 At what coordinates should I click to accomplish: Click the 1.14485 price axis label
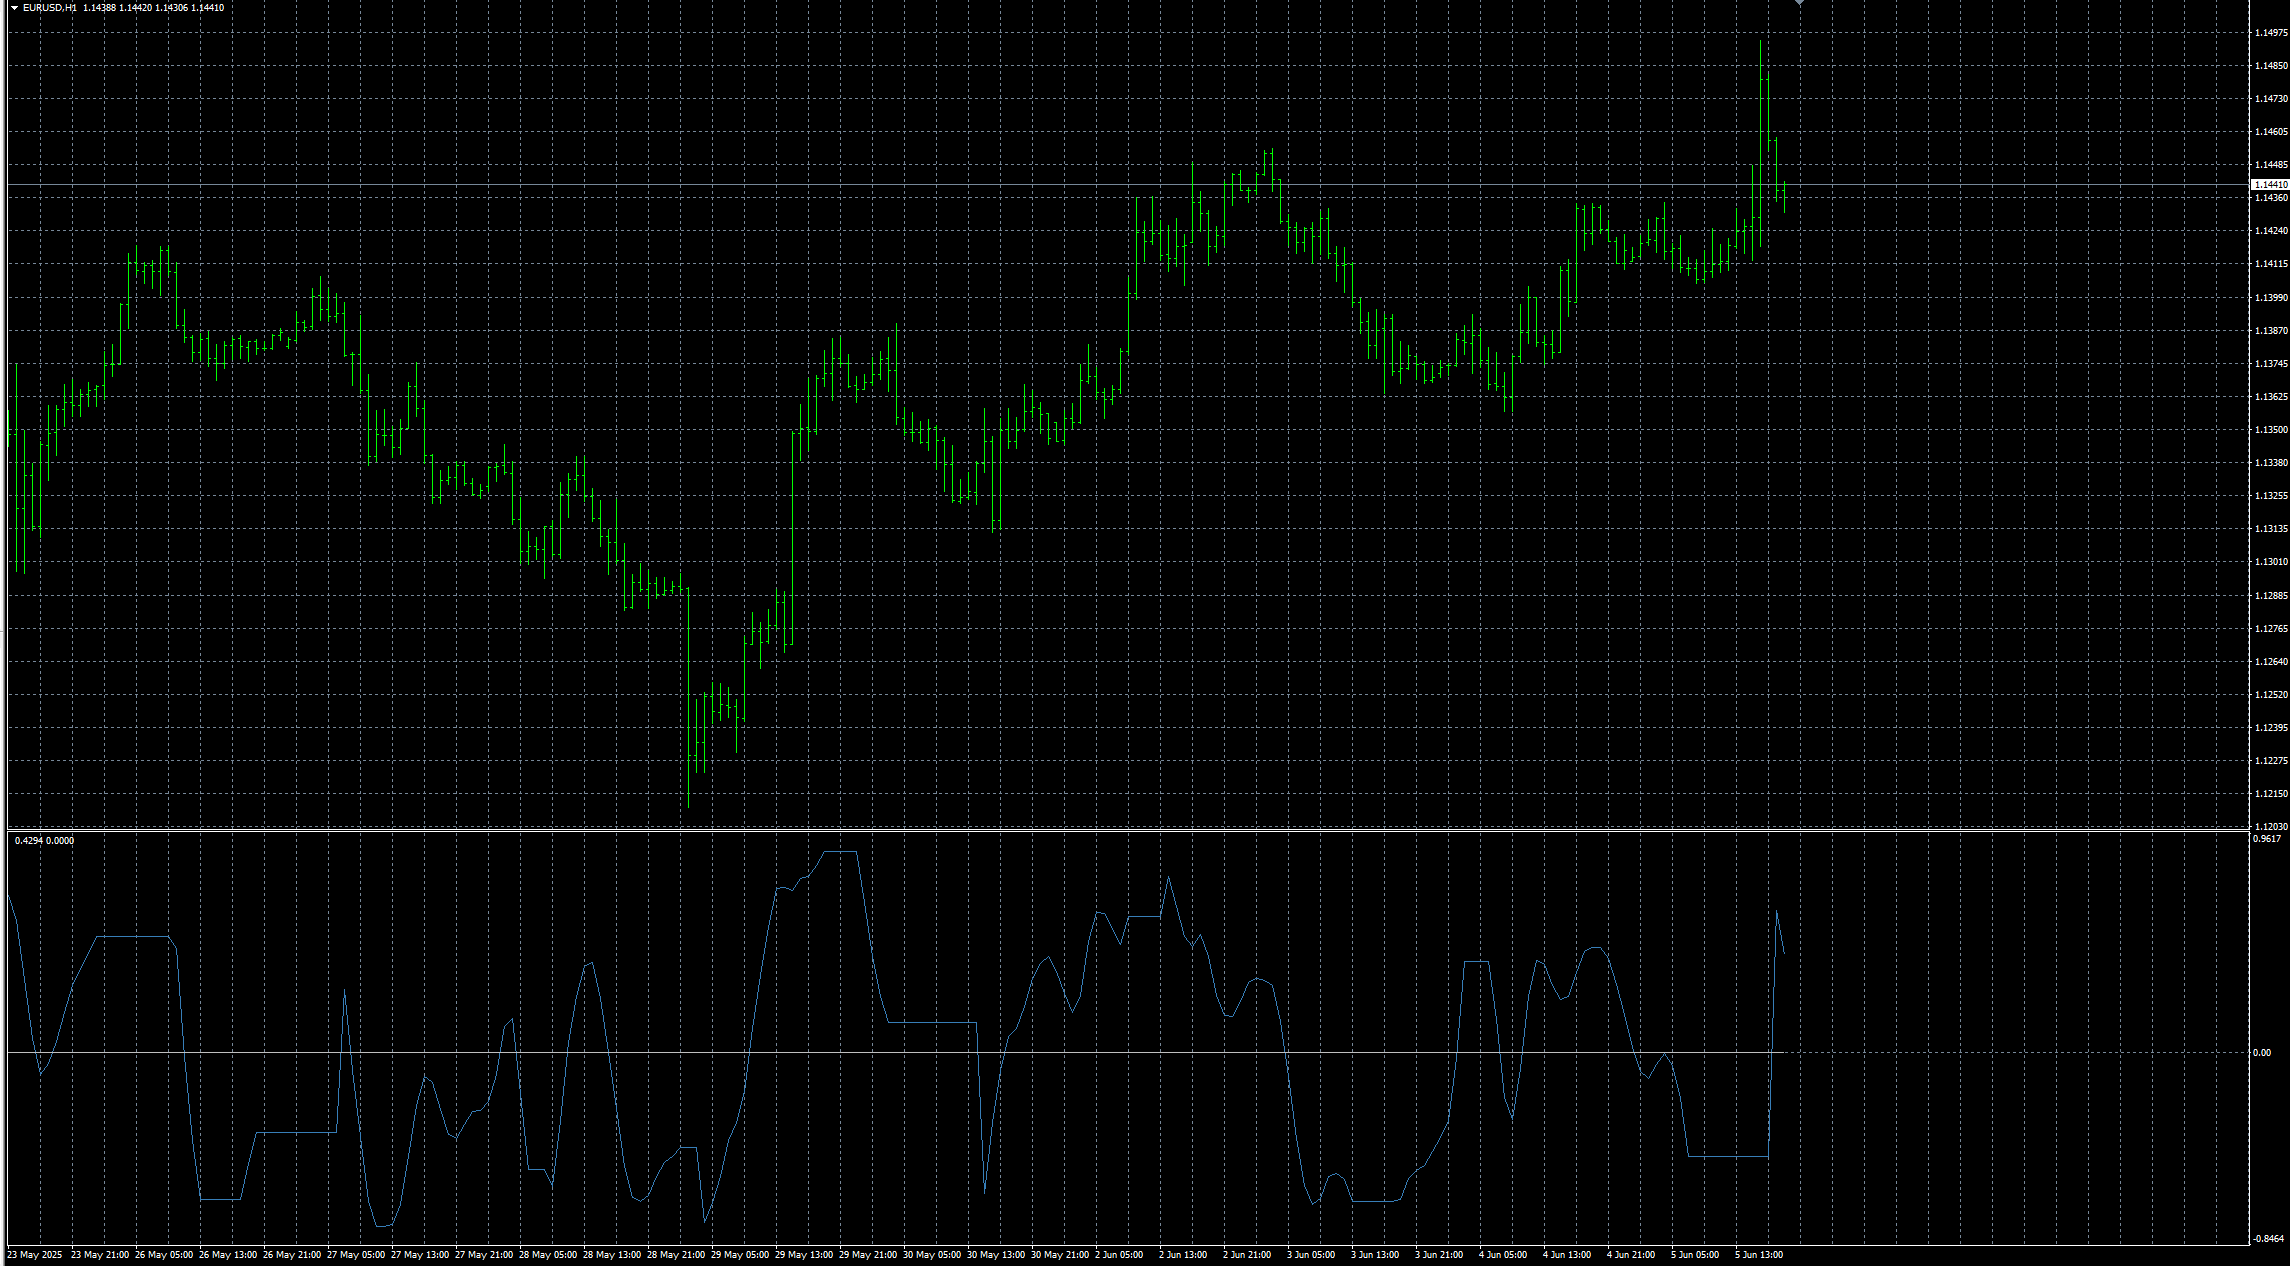click(2271, 165)
